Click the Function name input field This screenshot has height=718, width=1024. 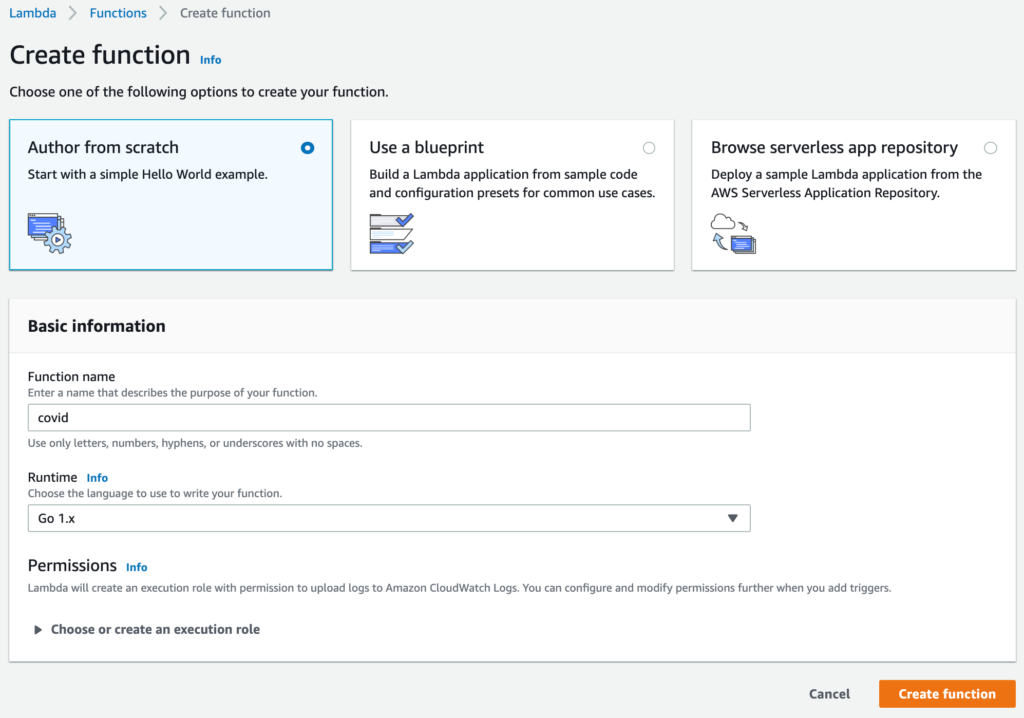[x=388, y=418]
